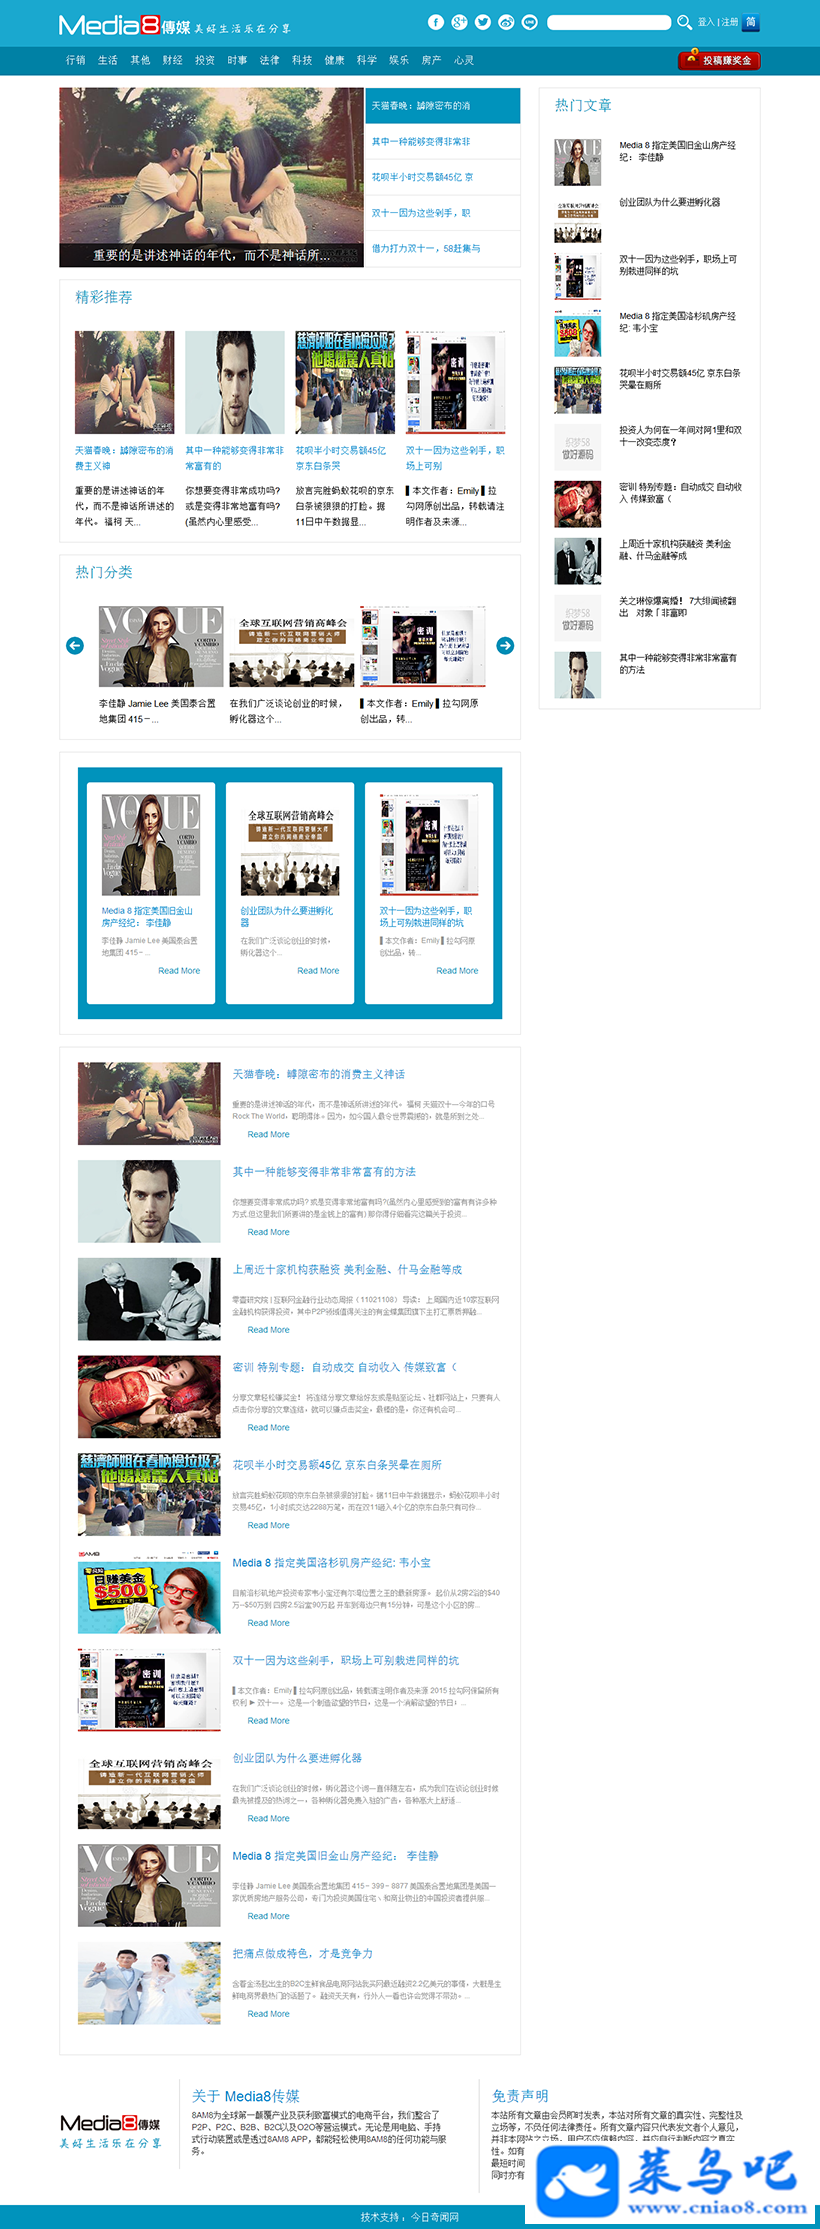
Task: Open sidebar article 密训 特别专题：自动成交
Action: point(680,493)
